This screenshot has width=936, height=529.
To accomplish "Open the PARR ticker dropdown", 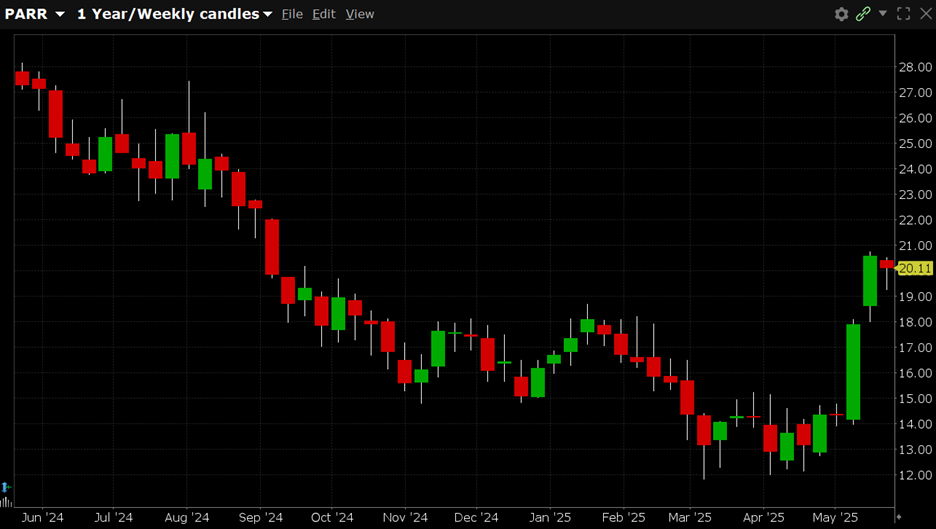I will pos(35,14).
